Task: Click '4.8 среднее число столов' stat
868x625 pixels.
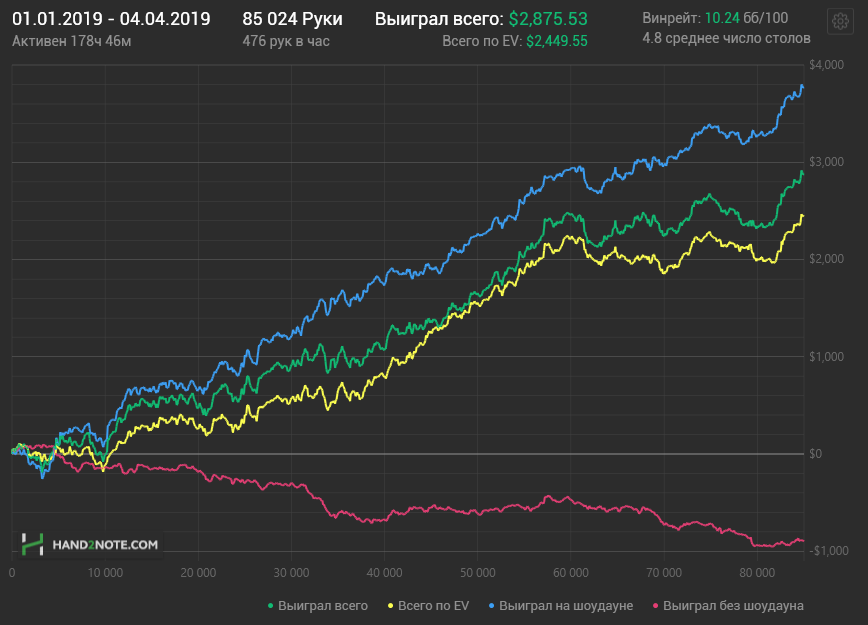Action: coord(726,38)
